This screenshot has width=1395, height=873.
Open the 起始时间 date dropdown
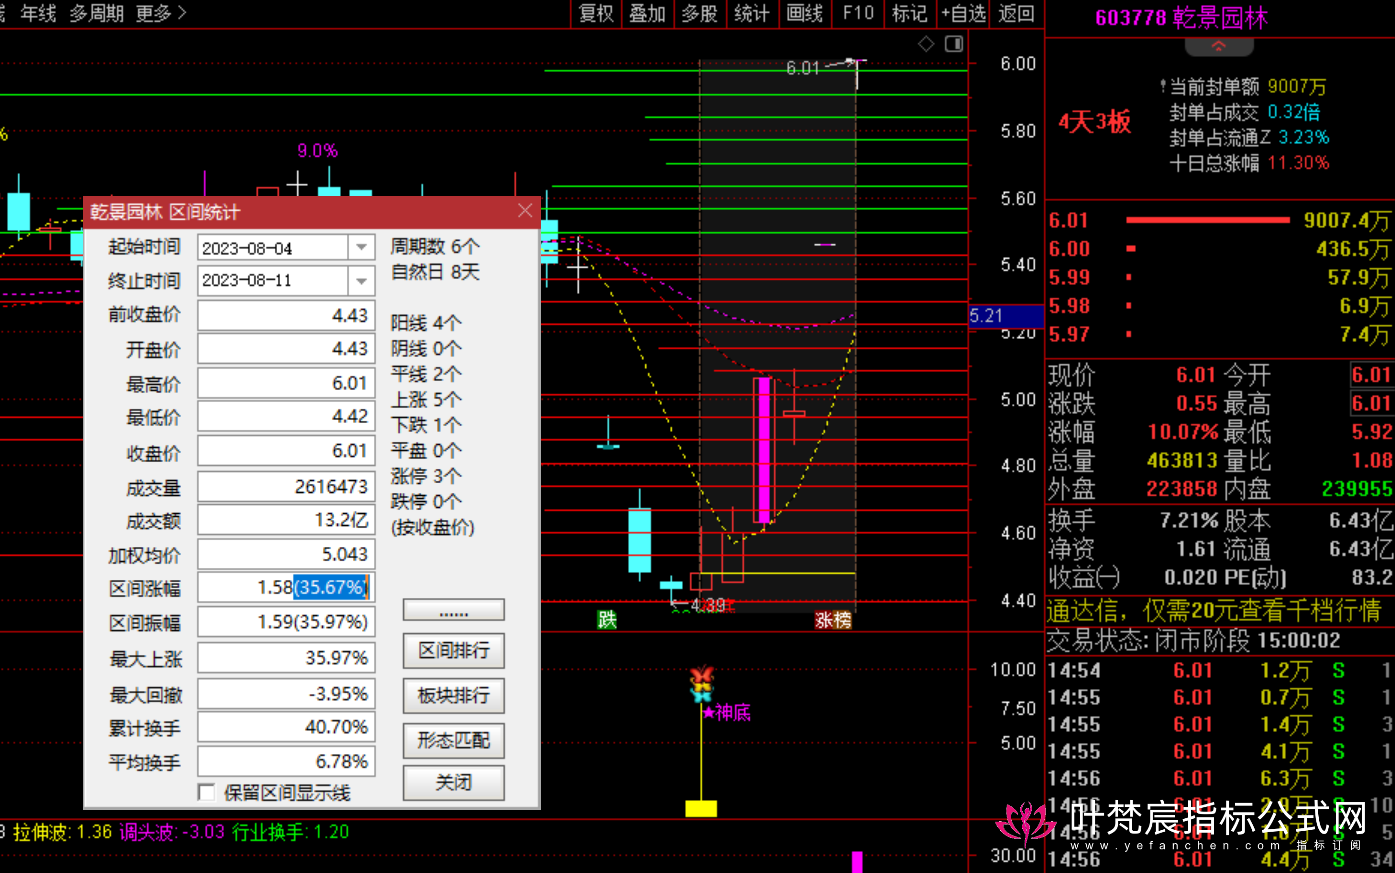click(x=361, y=247)
